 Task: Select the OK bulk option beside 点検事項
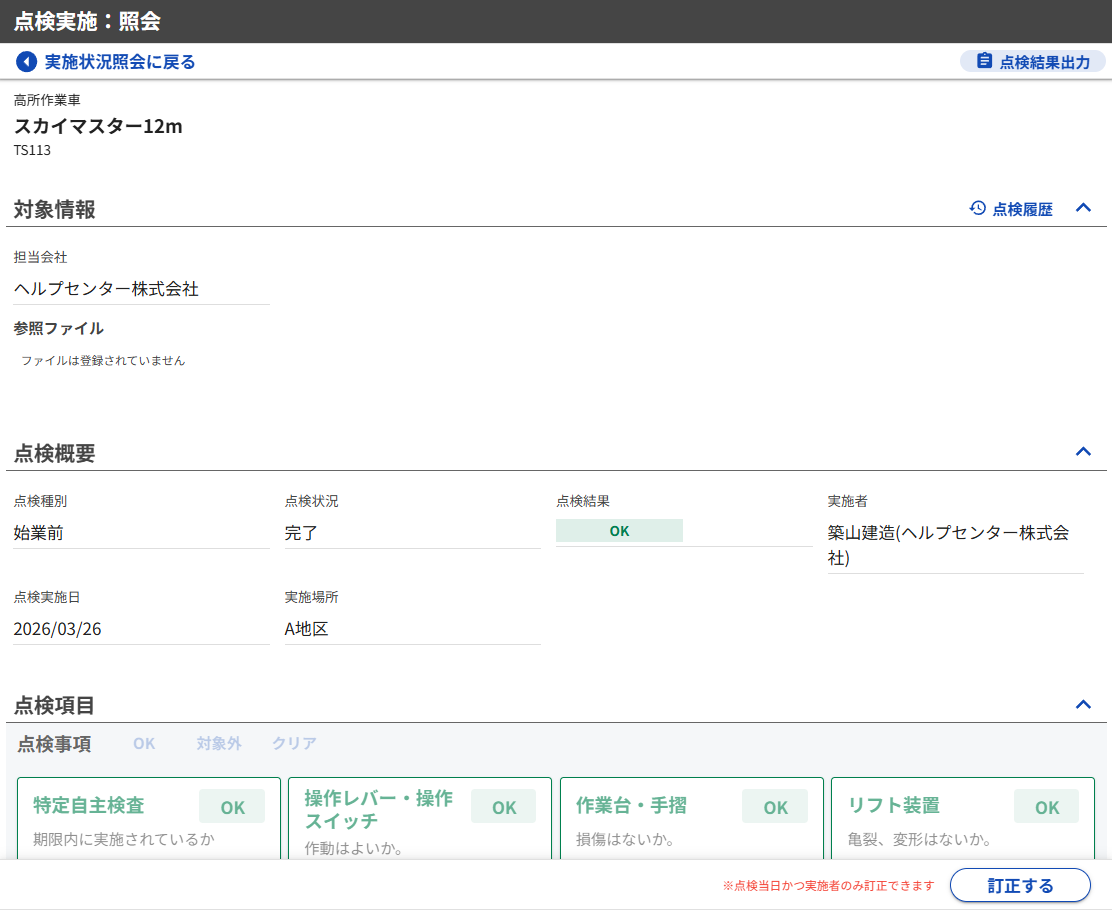(x=144, y=744)
